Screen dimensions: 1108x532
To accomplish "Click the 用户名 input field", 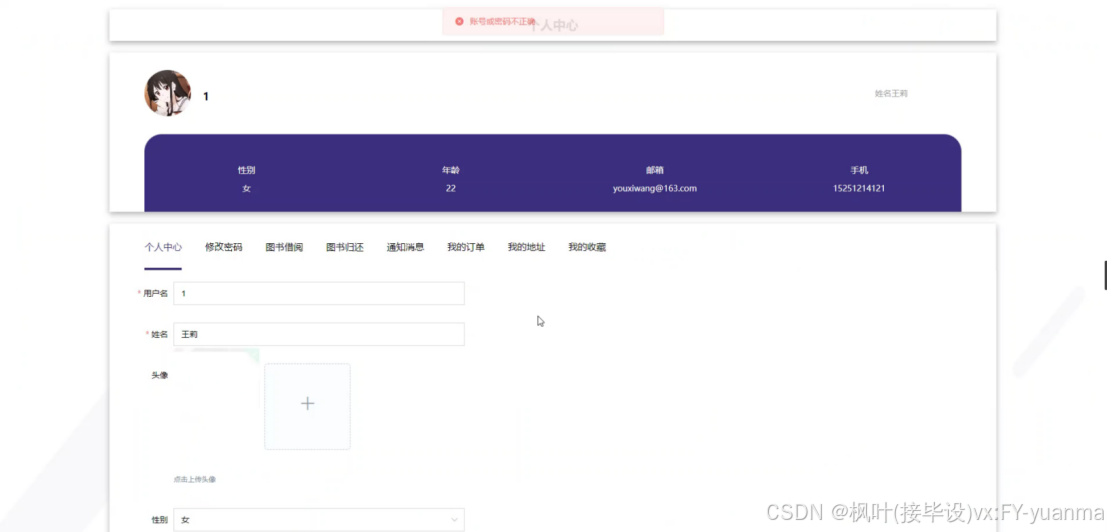I will [319, 293].
